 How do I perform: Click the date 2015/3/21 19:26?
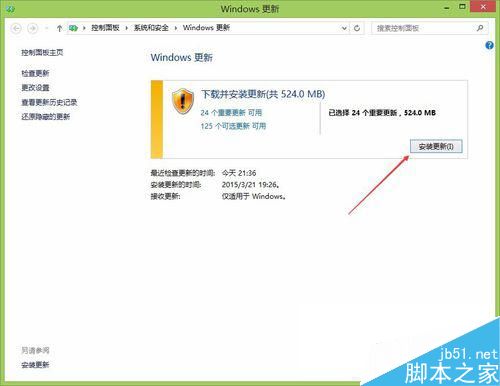(x=249, y=184)
